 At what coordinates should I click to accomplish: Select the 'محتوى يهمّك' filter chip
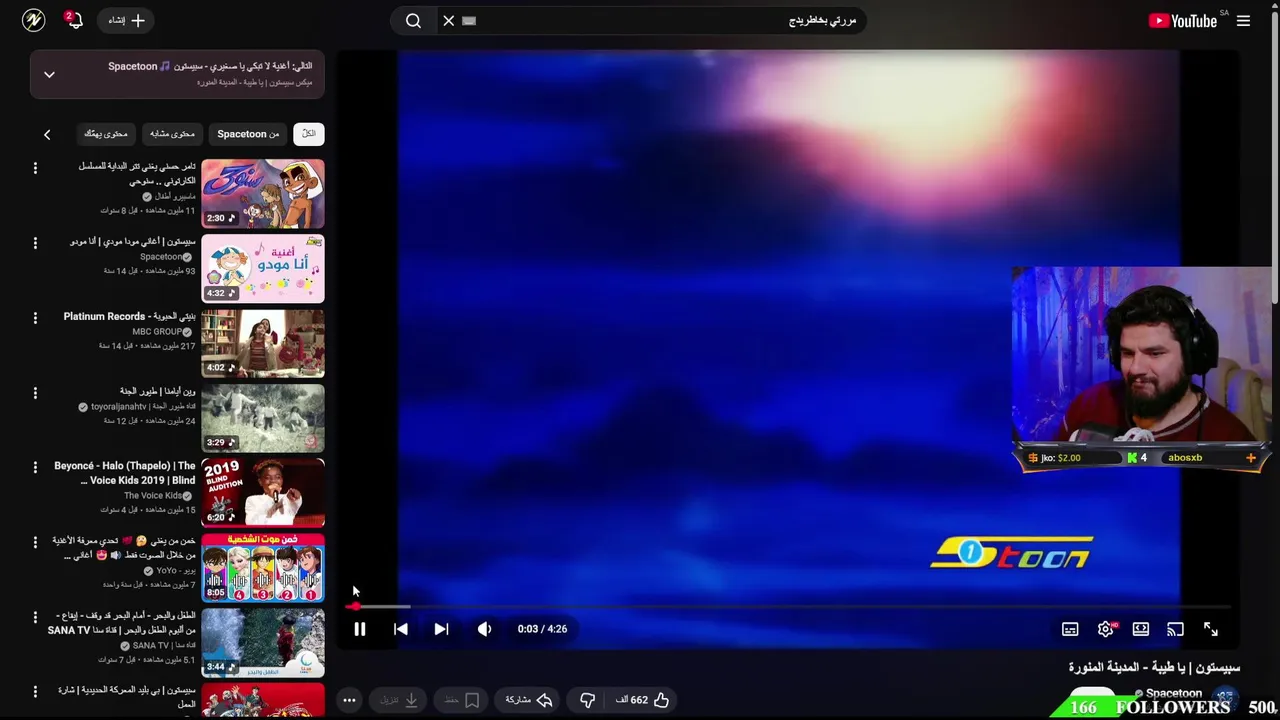(x=106, y=134)
